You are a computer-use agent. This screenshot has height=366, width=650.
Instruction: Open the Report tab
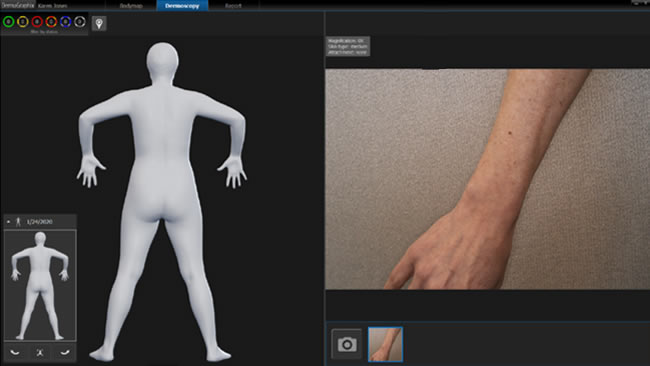[233, 6]
